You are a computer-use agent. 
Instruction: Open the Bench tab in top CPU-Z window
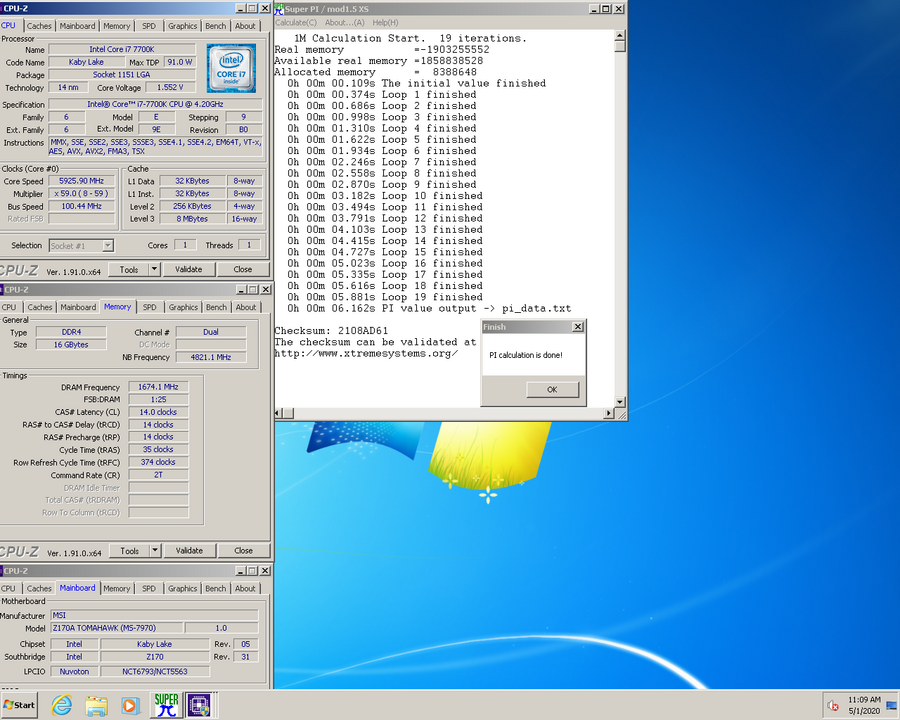point(215,26)
